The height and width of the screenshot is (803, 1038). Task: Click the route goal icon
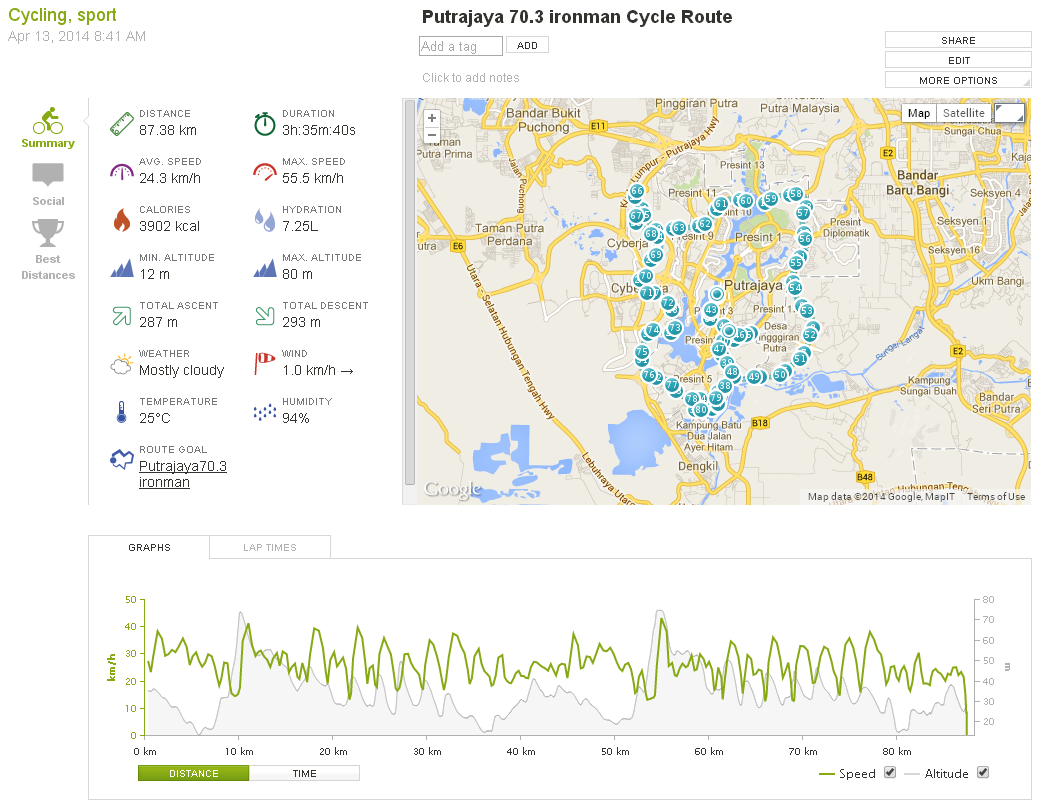(x=121, y=459)
